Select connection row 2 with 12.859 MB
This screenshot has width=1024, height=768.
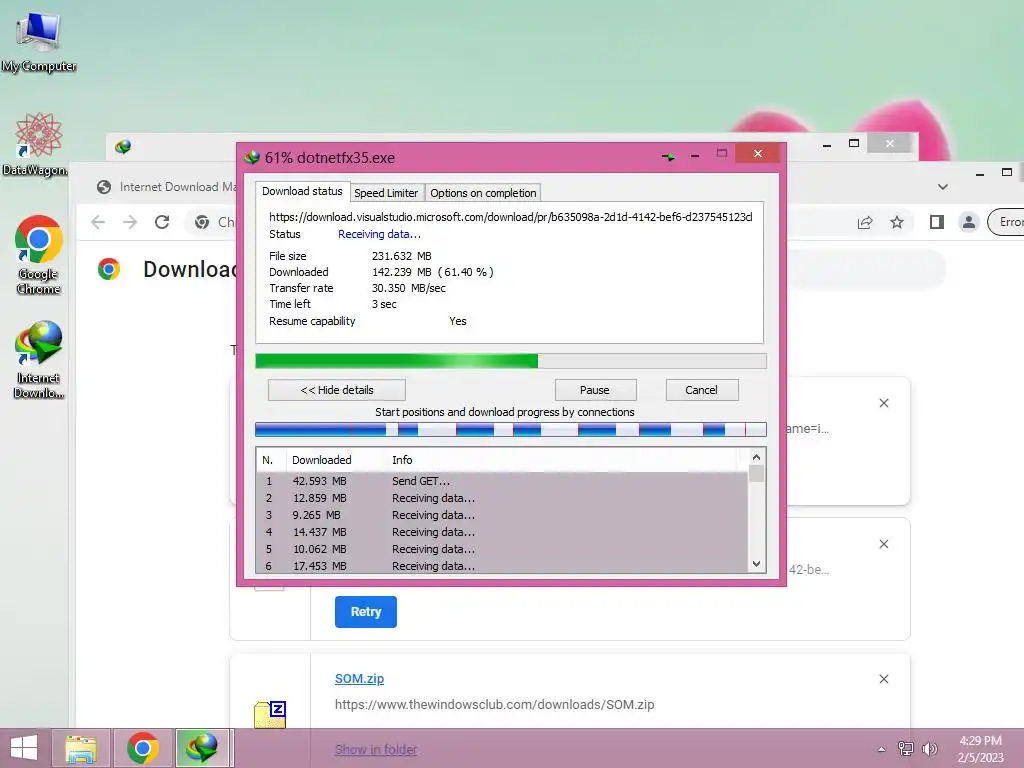point(502,498)
